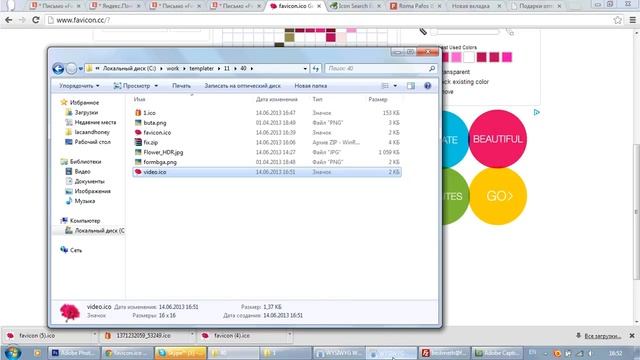Close the favicon.ico browser tab

pyautogui.click(x=319, y=6)
